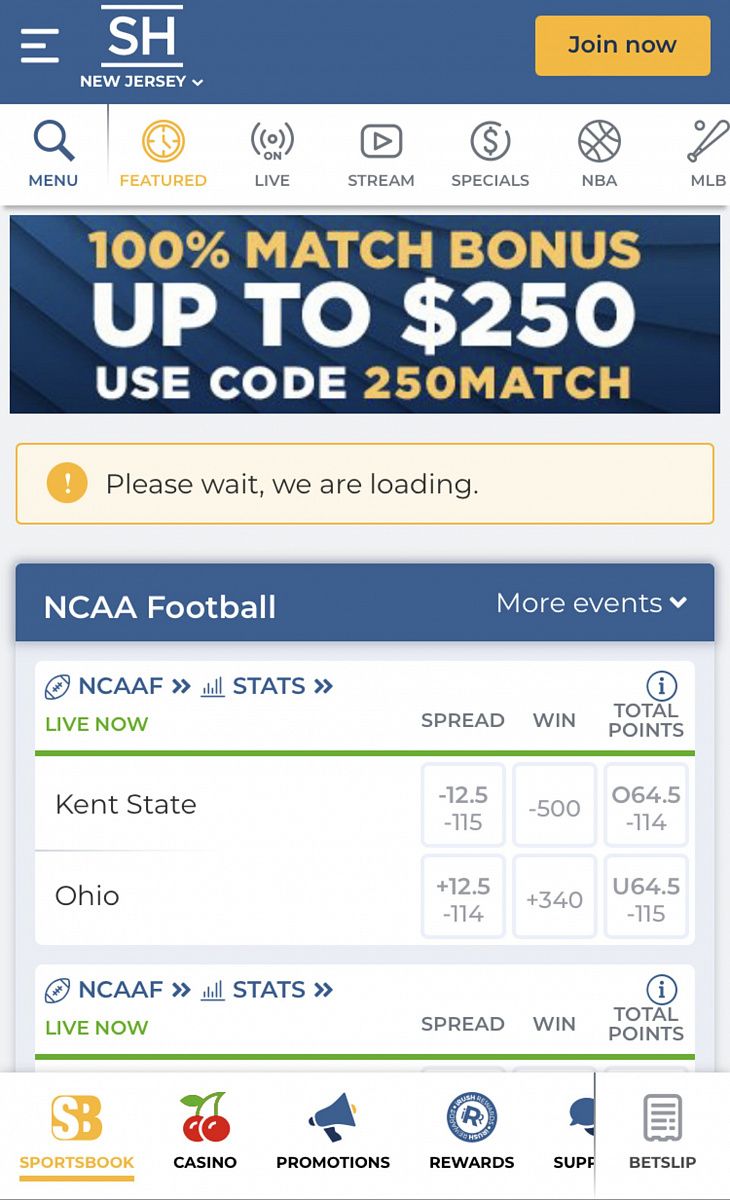Expand More events for NCAA Football
The width and height of the screenshot is (730, 1200).
click(x=591, y=603)
